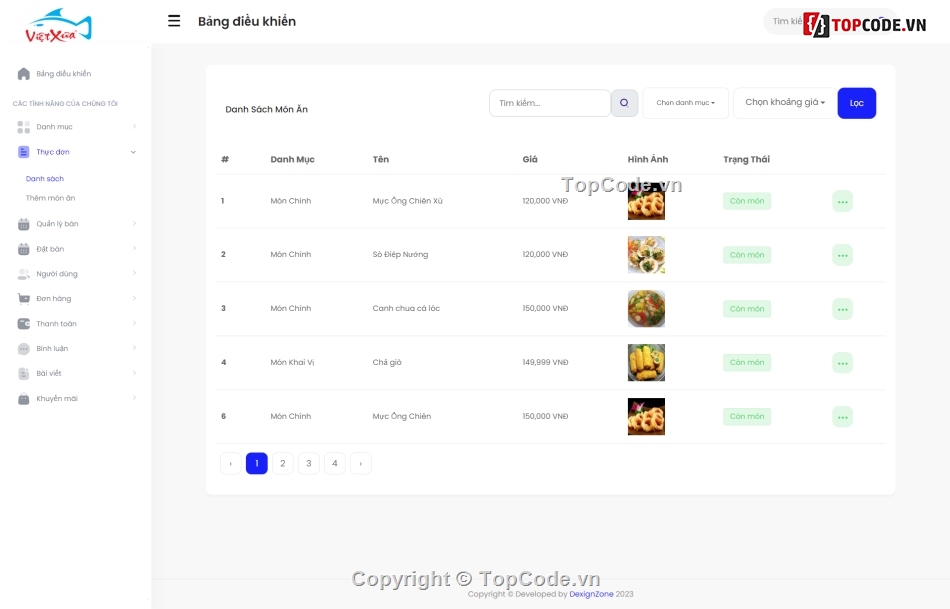Click the Hình Ảnh column header

click(x=648, y=159)
